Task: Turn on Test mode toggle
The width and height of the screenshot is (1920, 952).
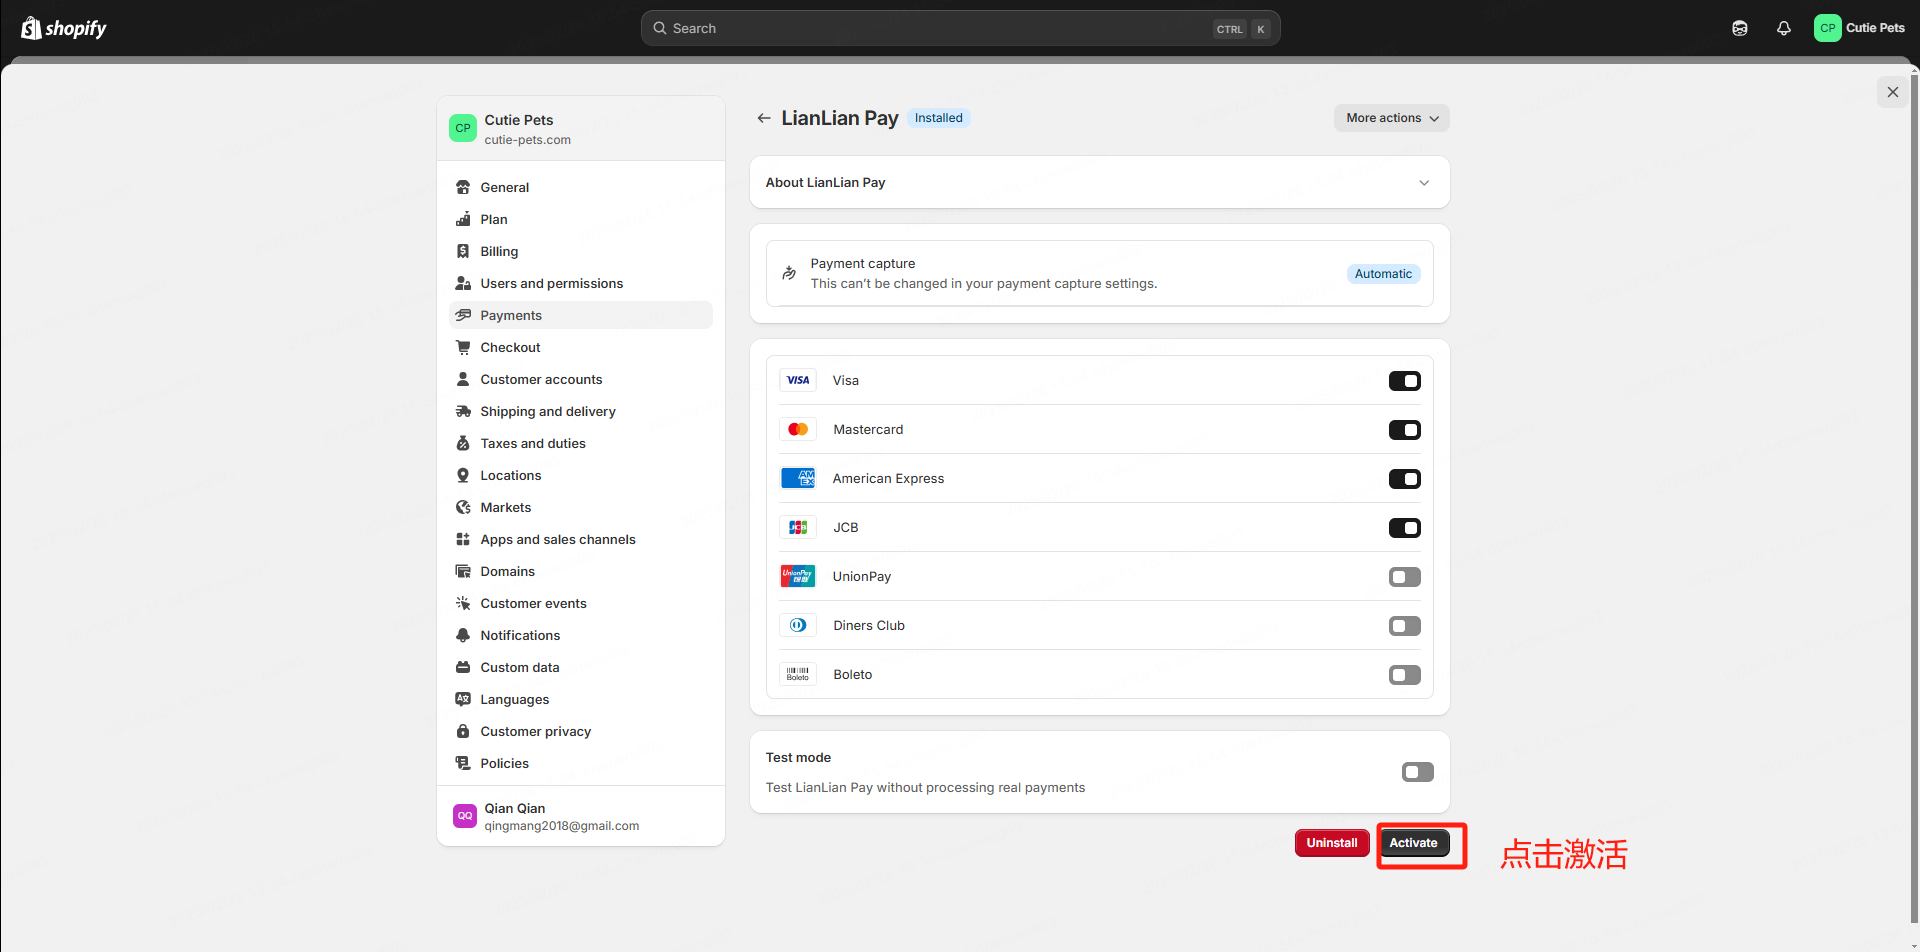Action: [1417, 772]
